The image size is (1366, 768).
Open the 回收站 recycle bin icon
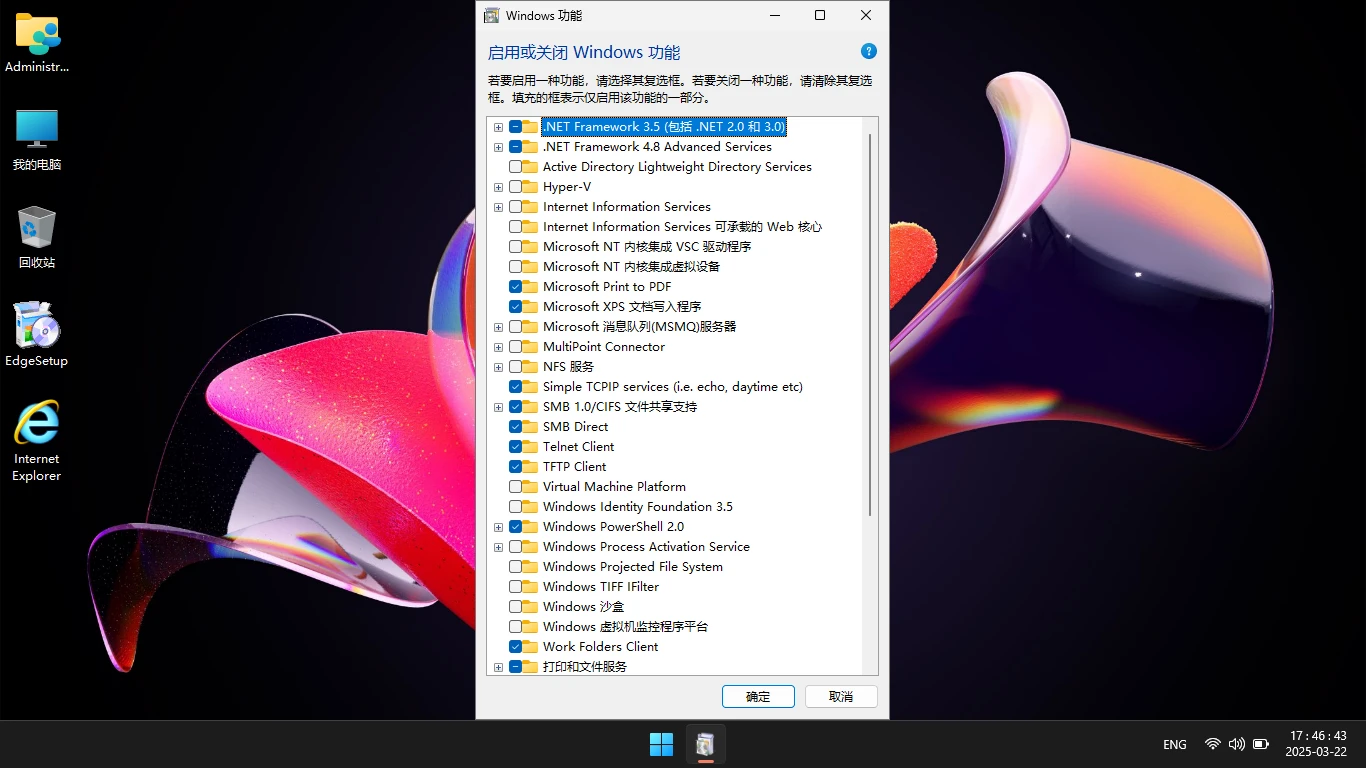37,238
